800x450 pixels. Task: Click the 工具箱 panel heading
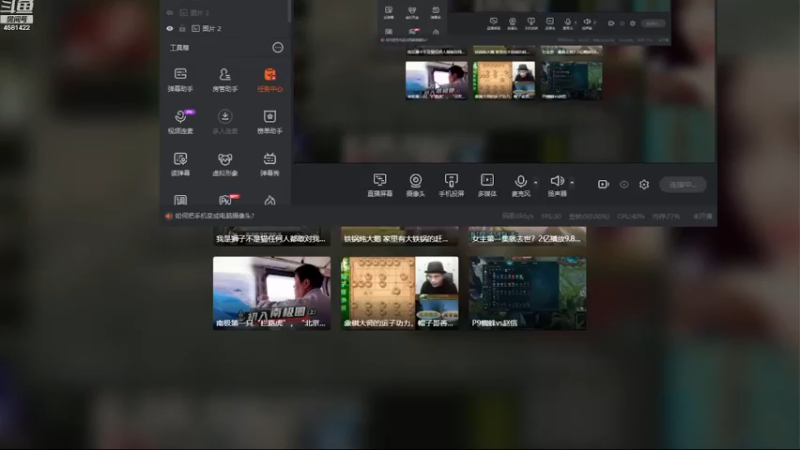pyautogui.click(x=179, y=47)
